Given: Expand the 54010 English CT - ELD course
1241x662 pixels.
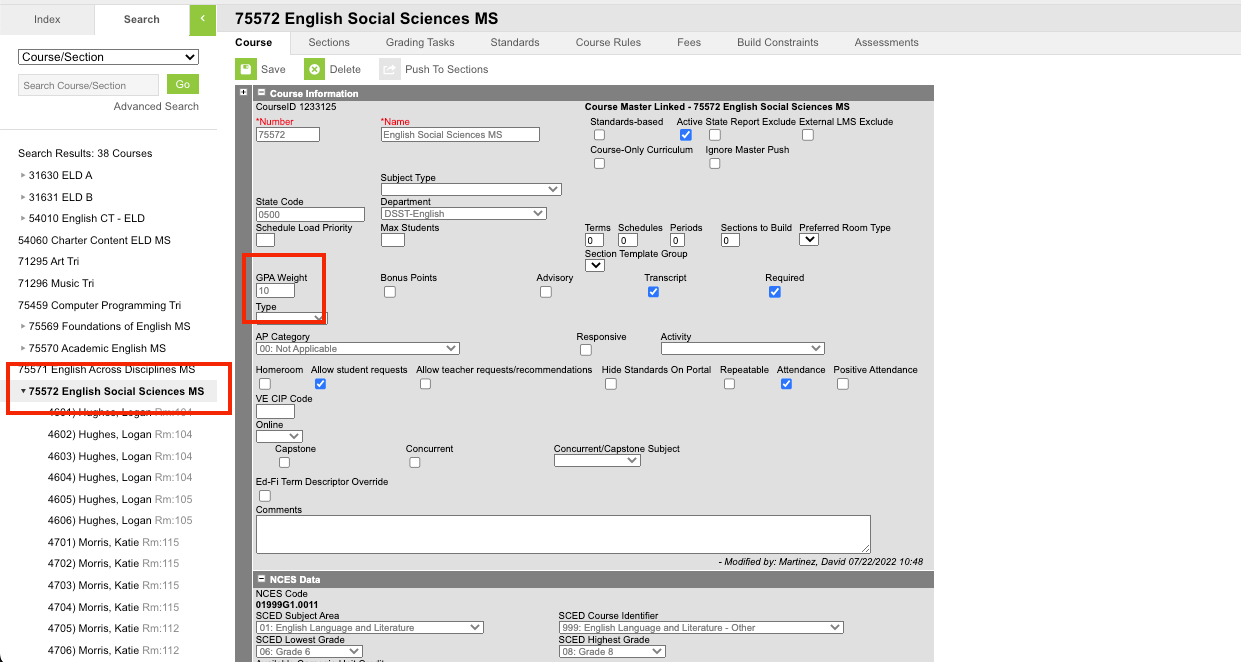Looking at the screenshot, I should point(23,219).
